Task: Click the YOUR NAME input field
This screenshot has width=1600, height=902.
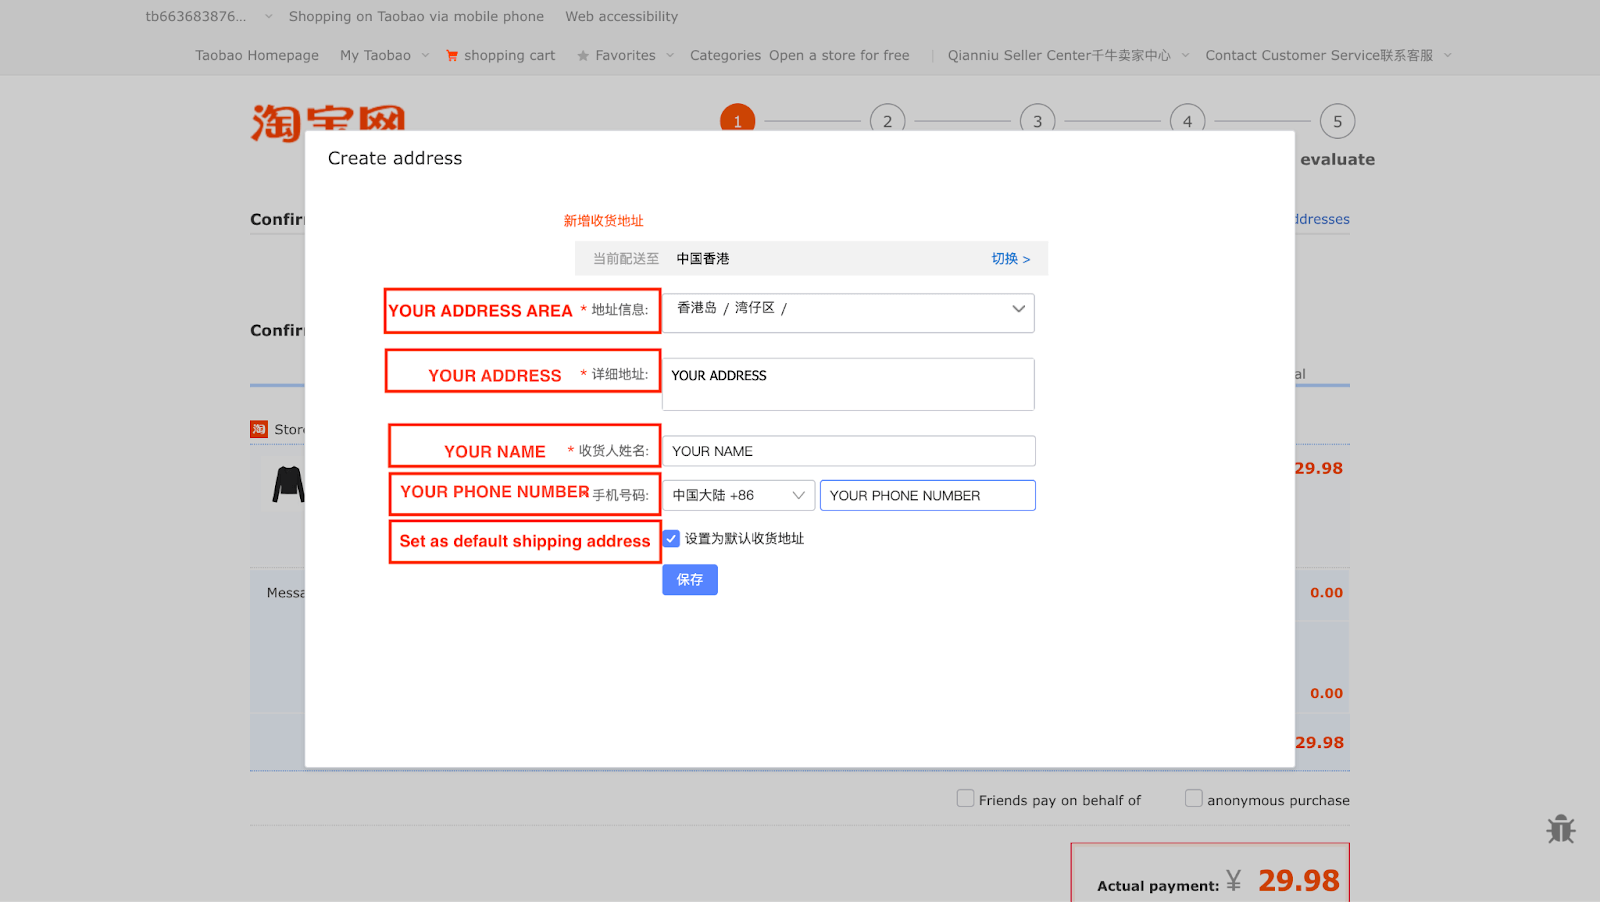Action: [x=848, y=451]
